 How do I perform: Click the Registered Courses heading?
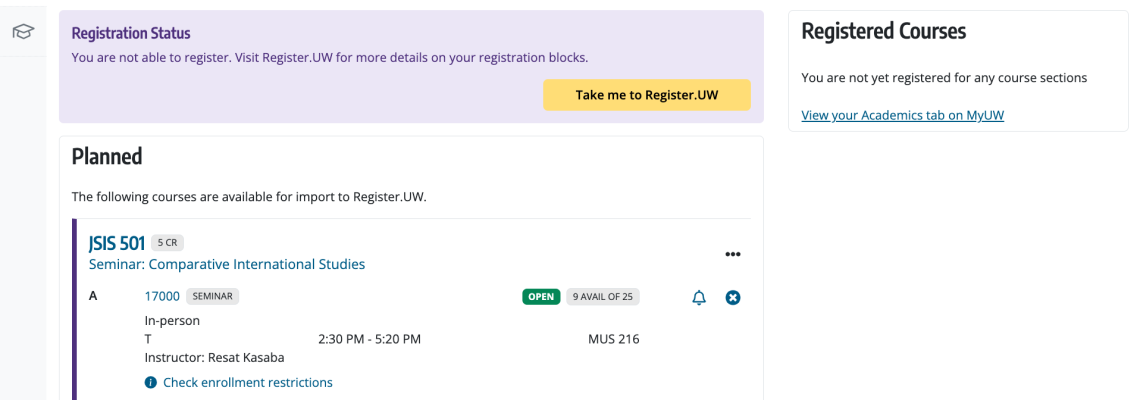click(883, 31)
